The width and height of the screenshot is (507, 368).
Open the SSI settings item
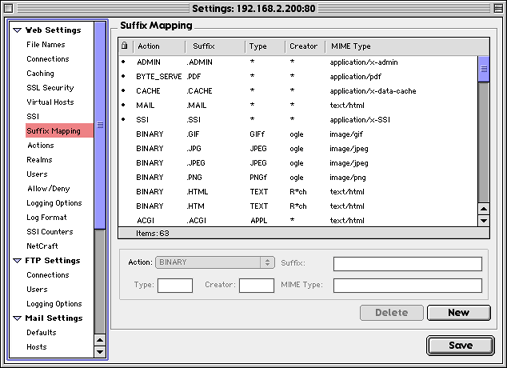(33, 116)
